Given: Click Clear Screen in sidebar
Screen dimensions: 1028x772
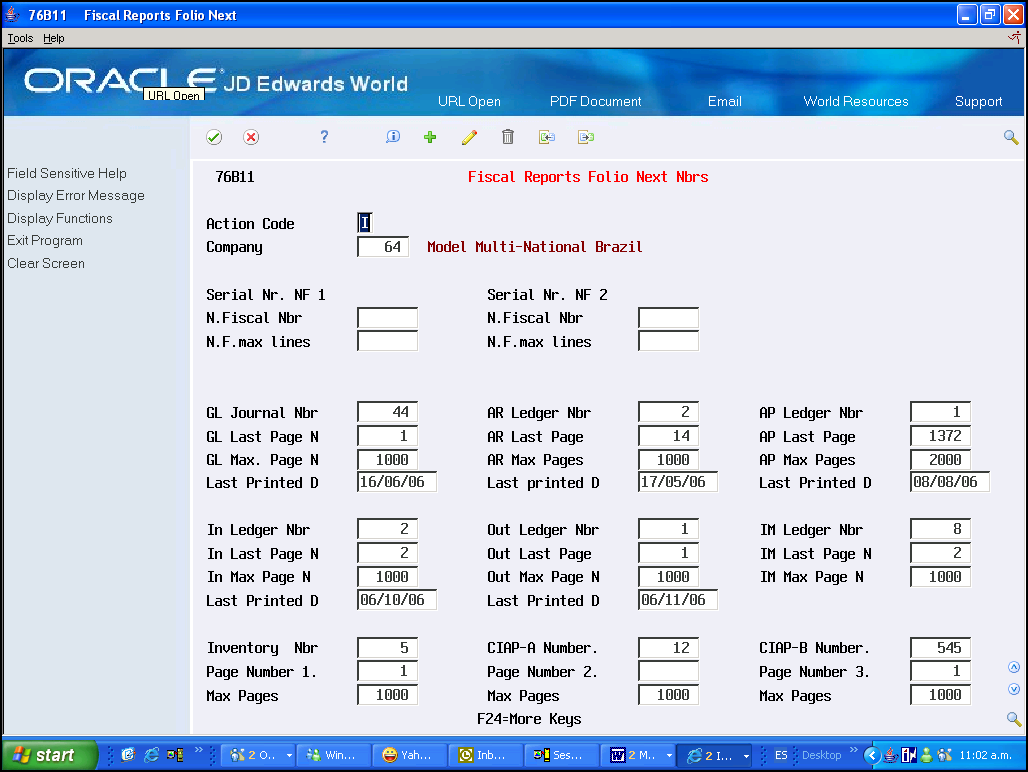Looking at the screenshot, I should click(46, 263).
